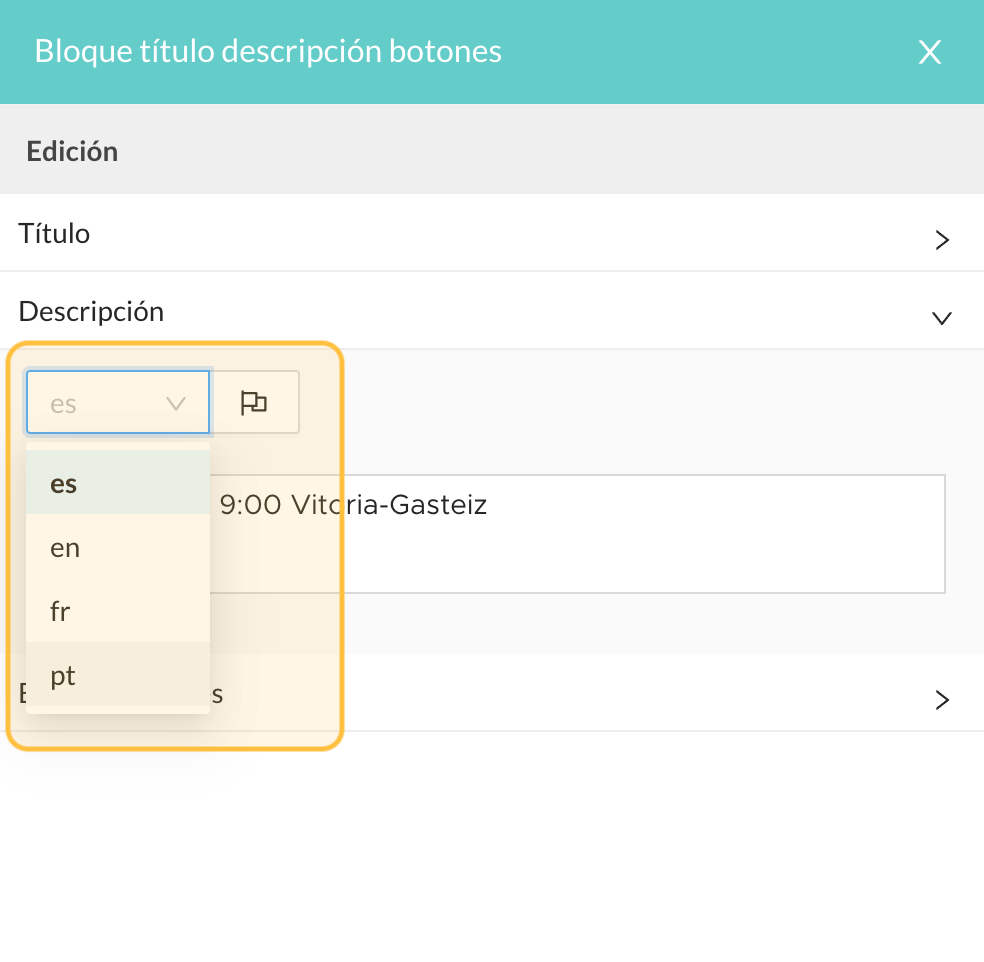Viewport: 984px width, 962px height.
Task: Click the language combo box showing es
Action: [x=118, y=402]
